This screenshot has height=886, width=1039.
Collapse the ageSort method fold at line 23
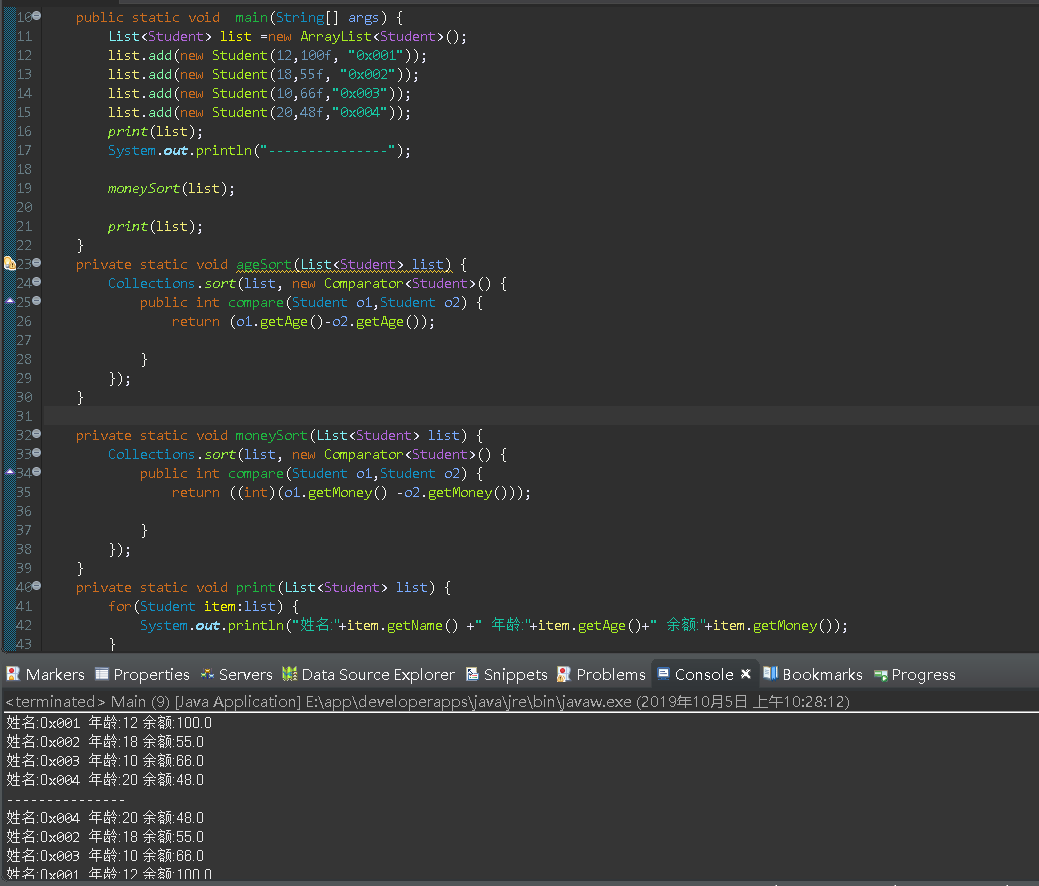(37, 262)
